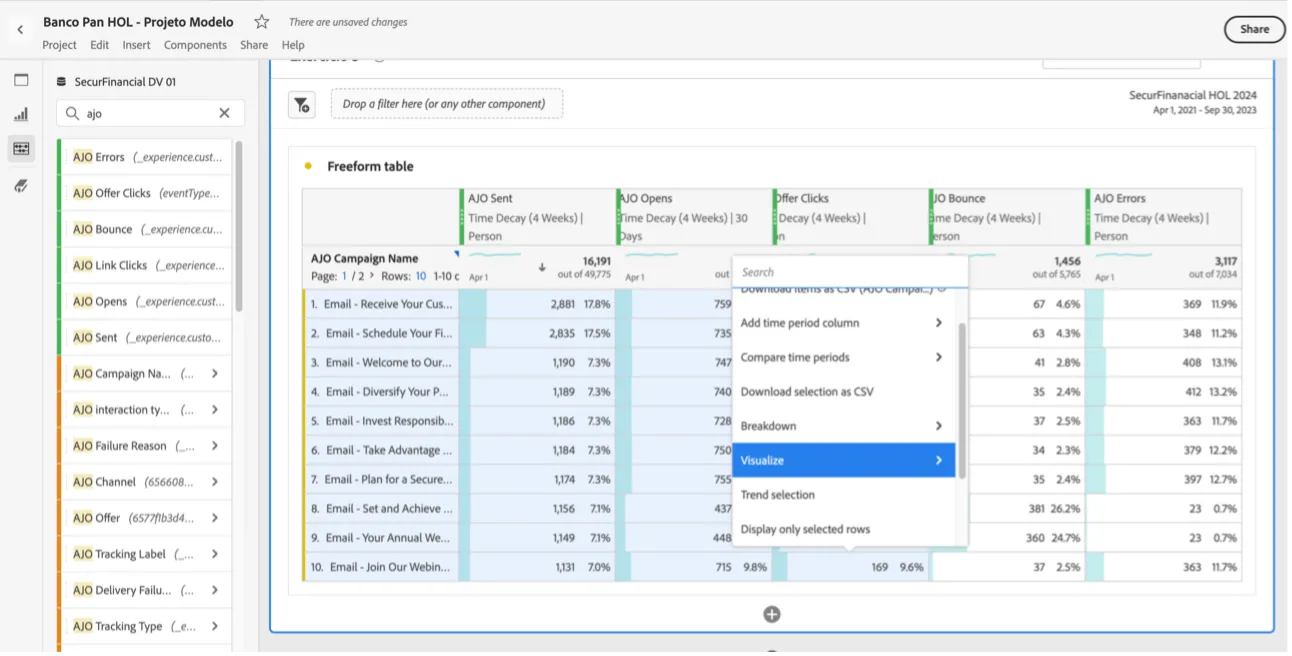Click the Share button at top right
The width and height of the screenshot is (1292, 656).
click(1255, 30)
